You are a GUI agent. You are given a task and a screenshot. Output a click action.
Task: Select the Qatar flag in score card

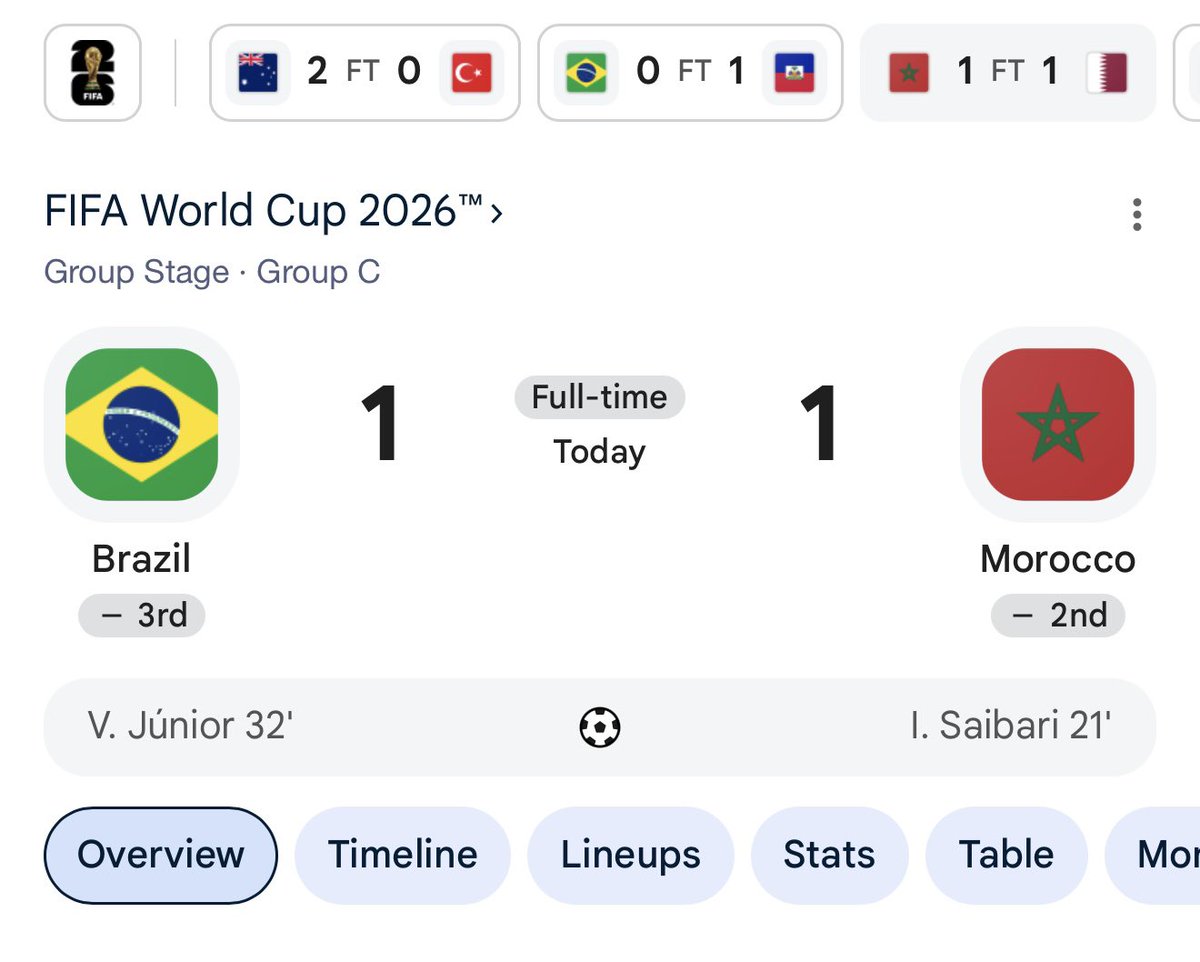1107,73
